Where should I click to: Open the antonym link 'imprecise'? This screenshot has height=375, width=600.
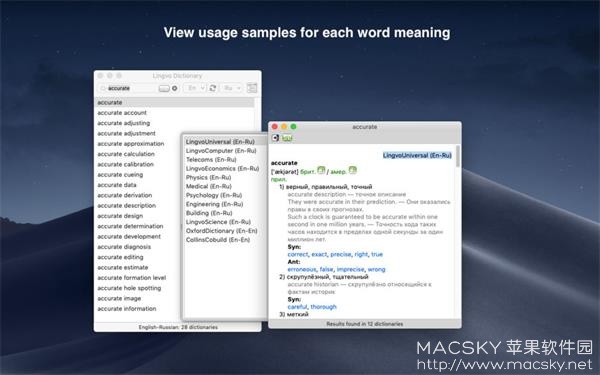351,269
